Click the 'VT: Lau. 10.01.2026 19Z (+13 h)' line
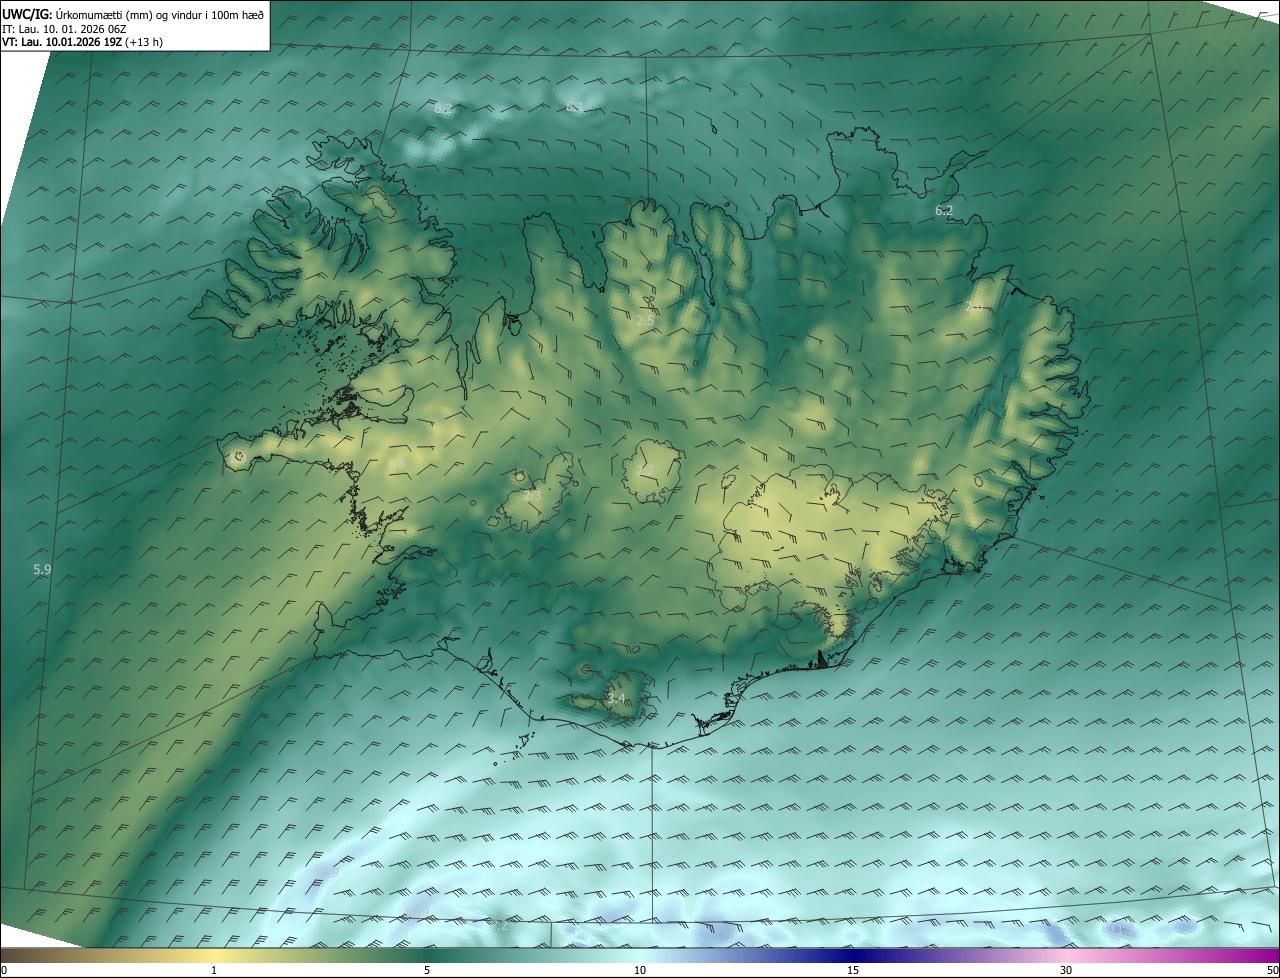 83,42
